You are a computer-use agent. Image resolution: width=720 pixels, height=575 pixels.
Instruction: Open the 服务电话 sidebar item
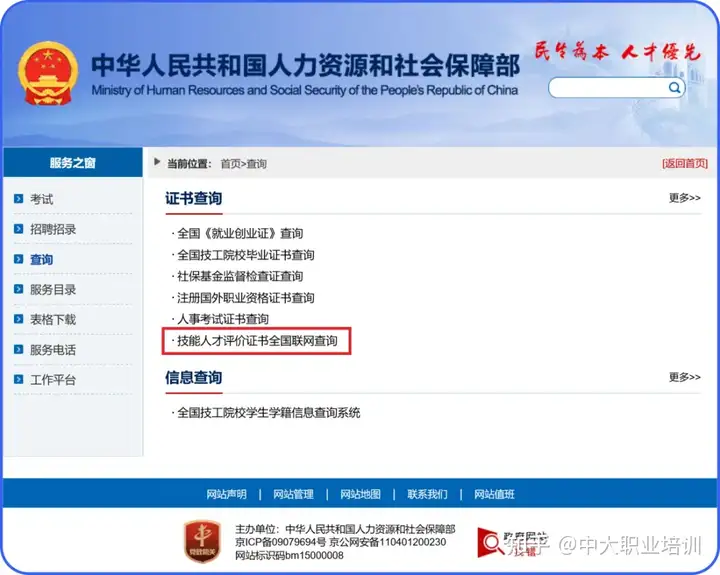53,350
